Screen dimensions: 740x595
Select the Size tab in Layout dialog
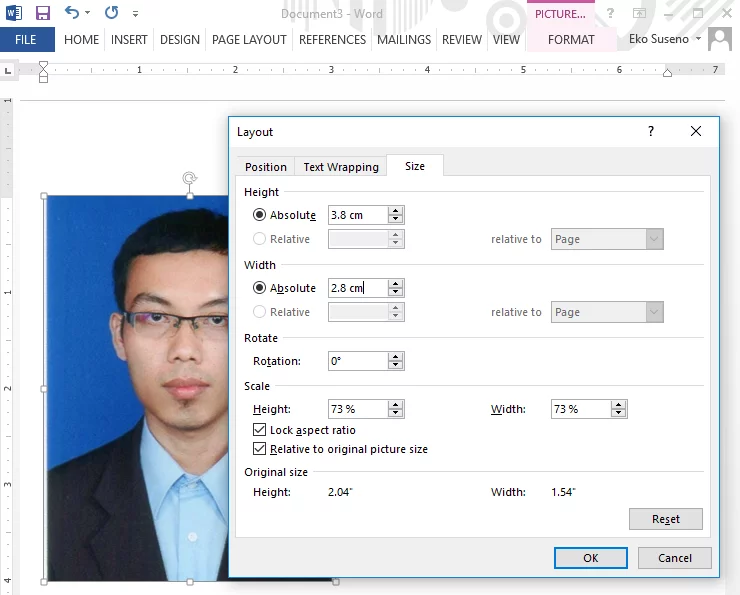415,166
